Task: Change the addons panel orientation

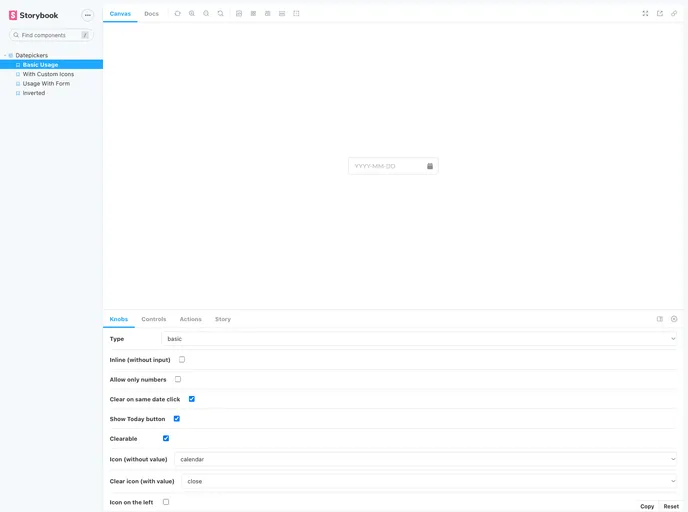Action: 660,319
